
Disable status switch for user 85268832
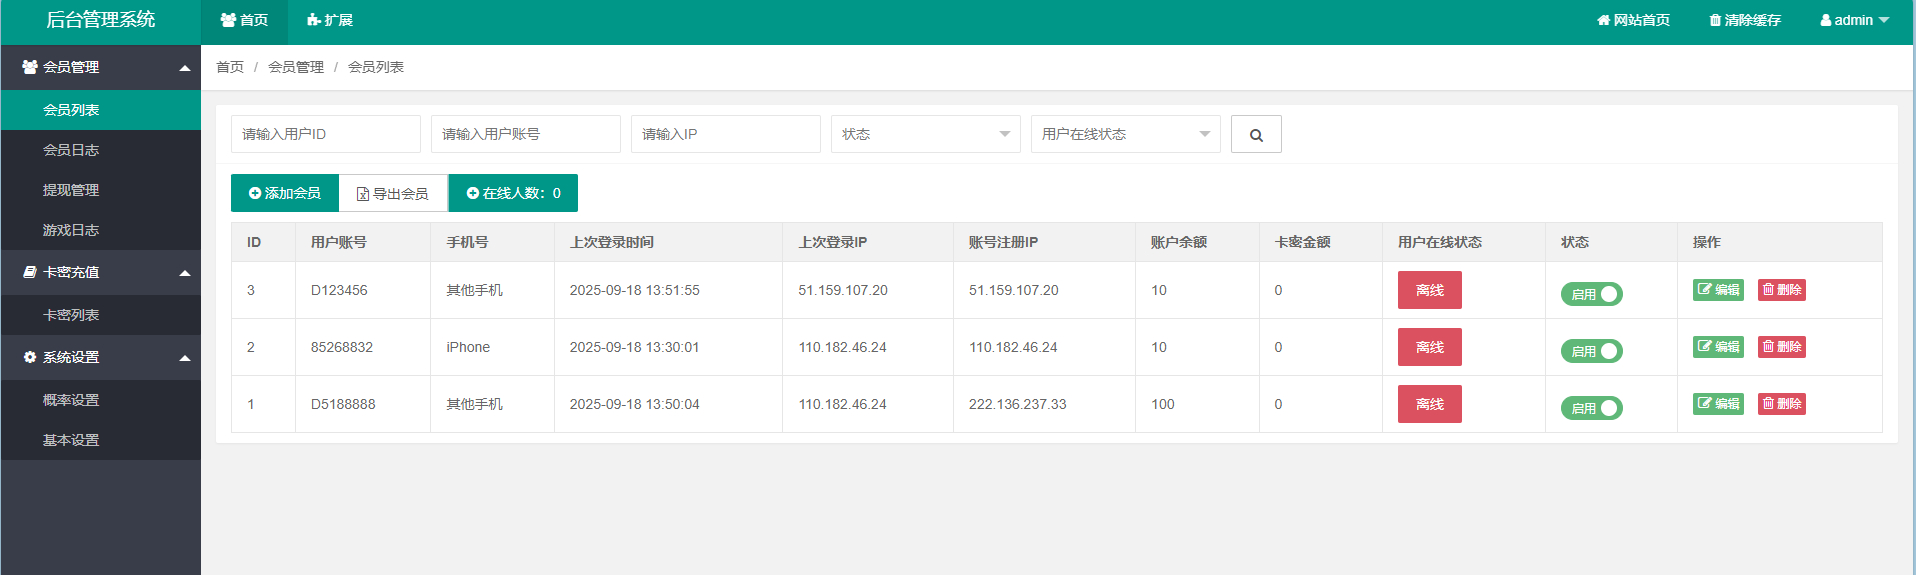point(1591,351)
